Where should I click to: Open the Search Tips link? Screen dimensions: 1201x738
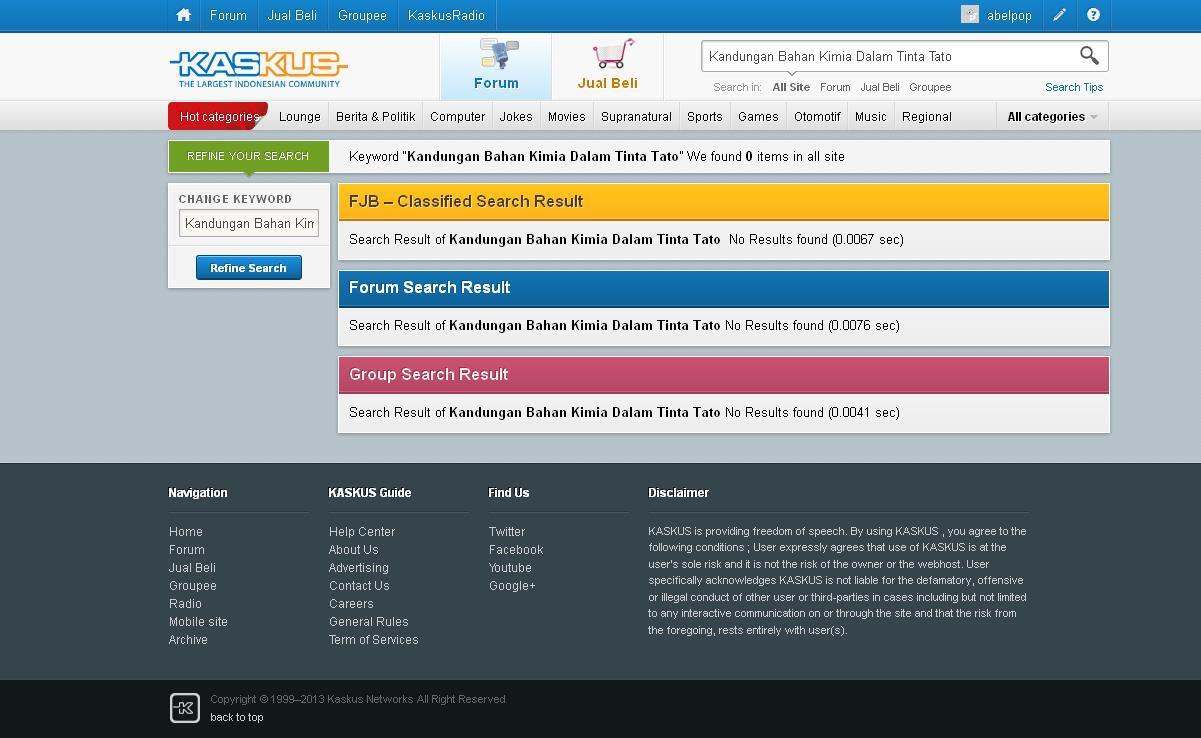coord(1074,87)
